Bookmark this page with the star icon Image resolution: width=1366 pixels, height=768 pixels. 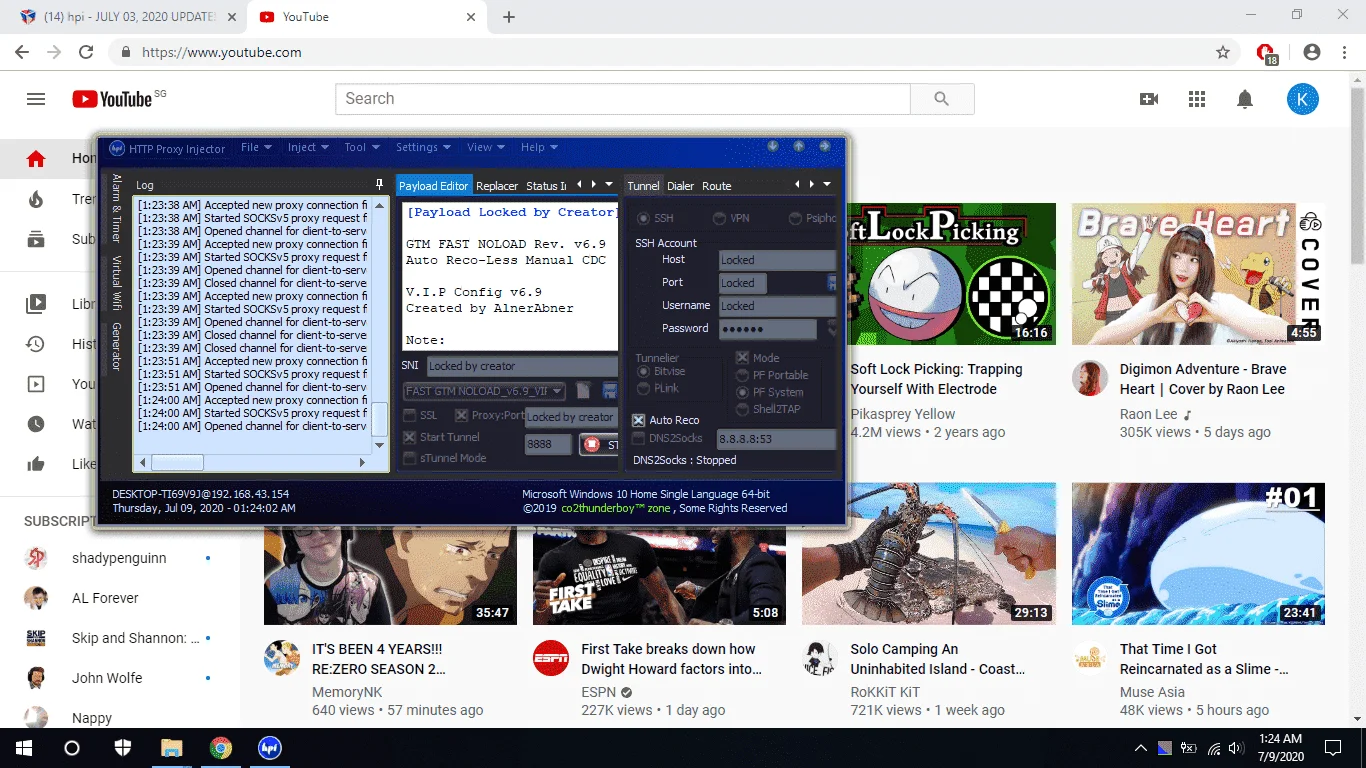coord(1222,52)
